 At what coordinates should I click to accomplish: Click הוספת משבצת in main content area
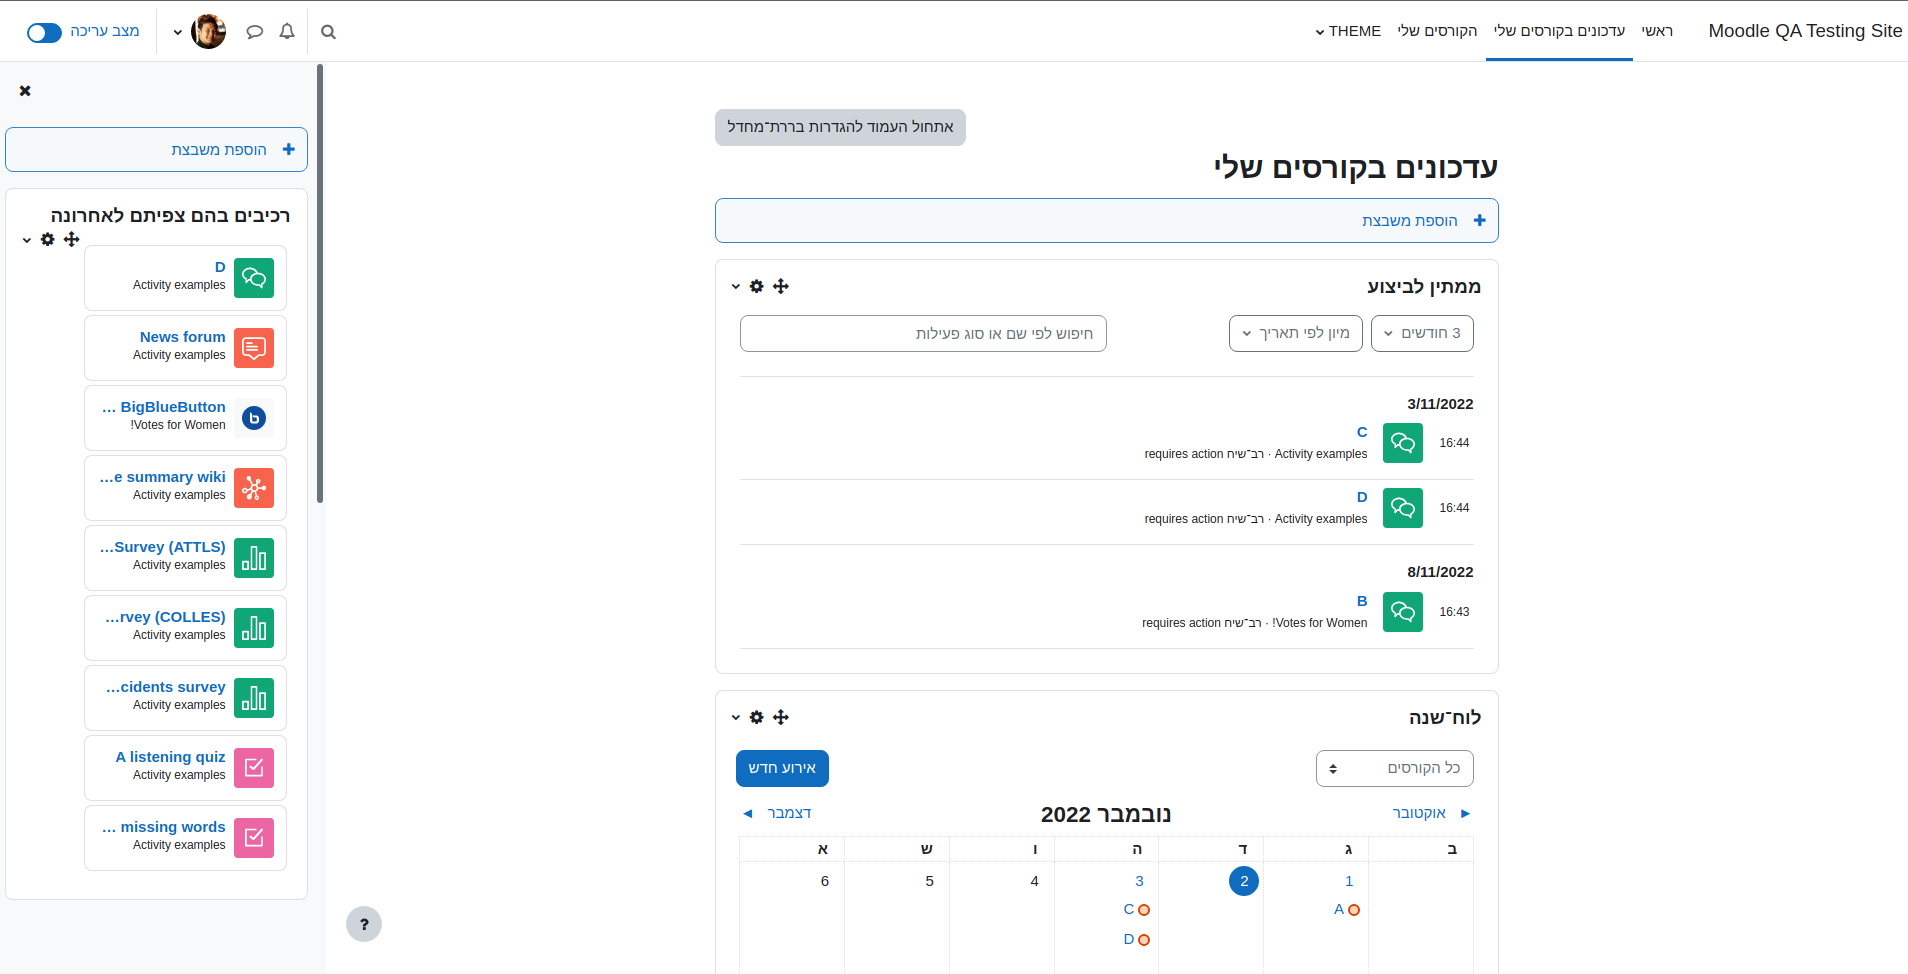(1106, 220)
